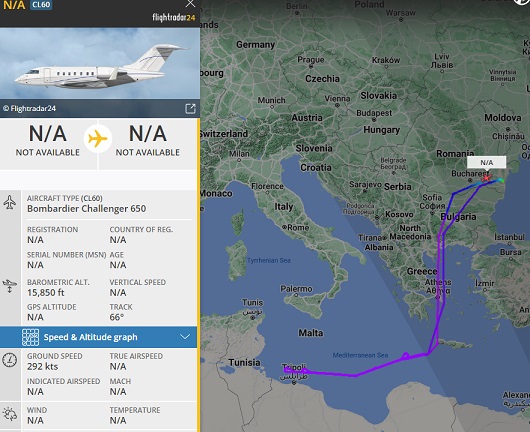Click the yellow airplane route icon
Screen dimensions: 530x432
[x=98, y=139]
